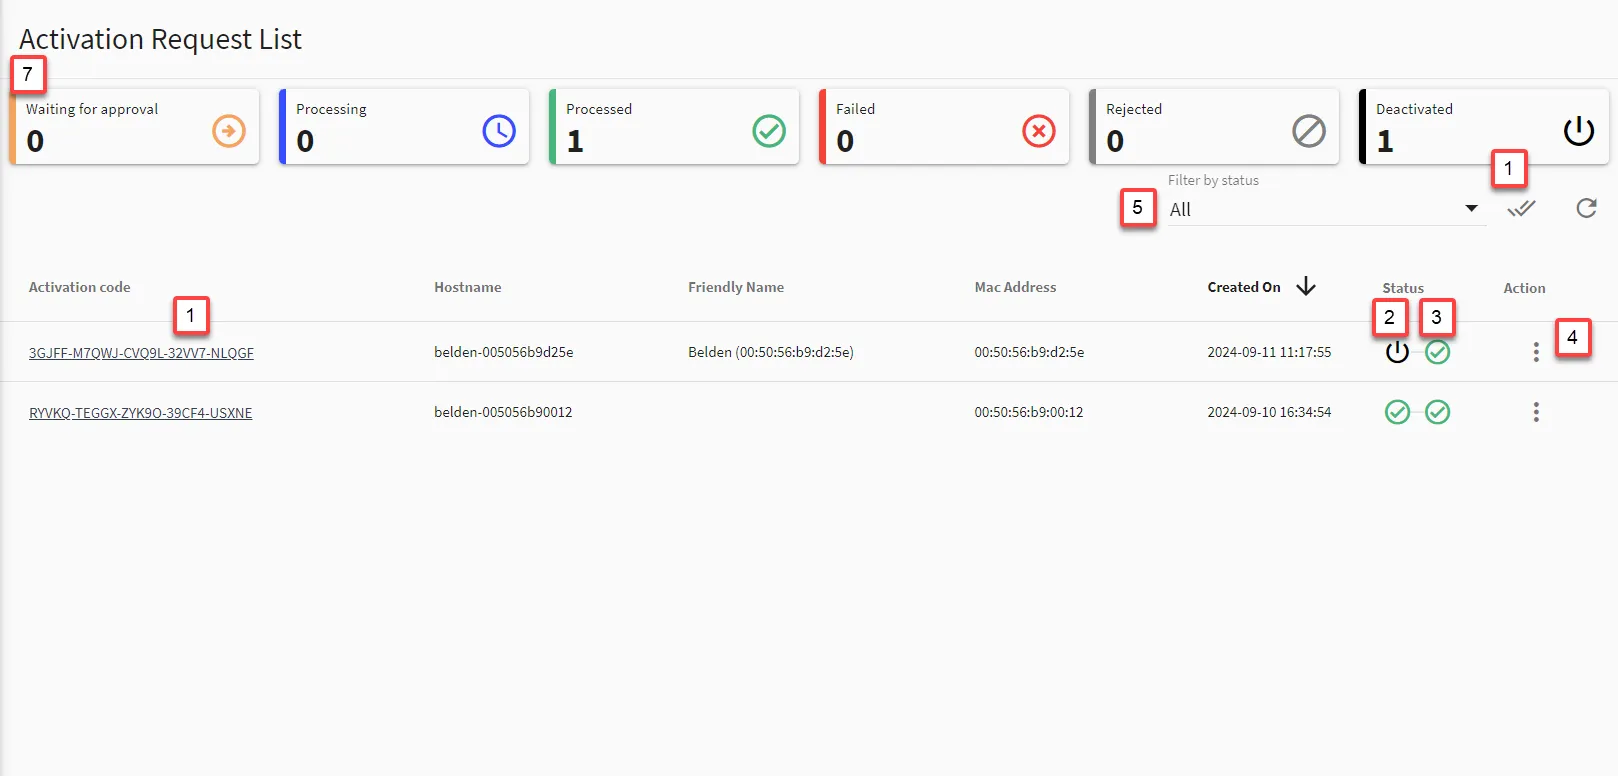
Task: Click the Activation Request List heading
Action: pos(160,39)
